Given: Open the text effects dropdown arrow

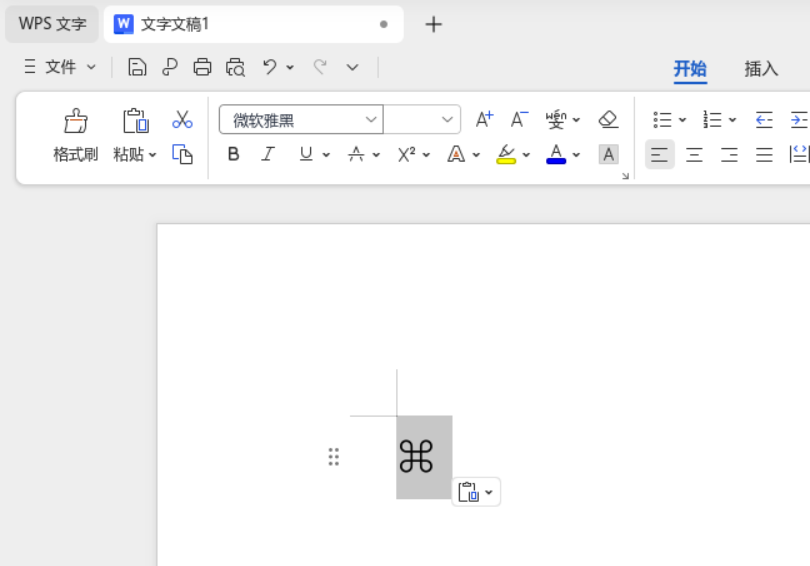Looking at the screenshot, I should tap(476, 154).
